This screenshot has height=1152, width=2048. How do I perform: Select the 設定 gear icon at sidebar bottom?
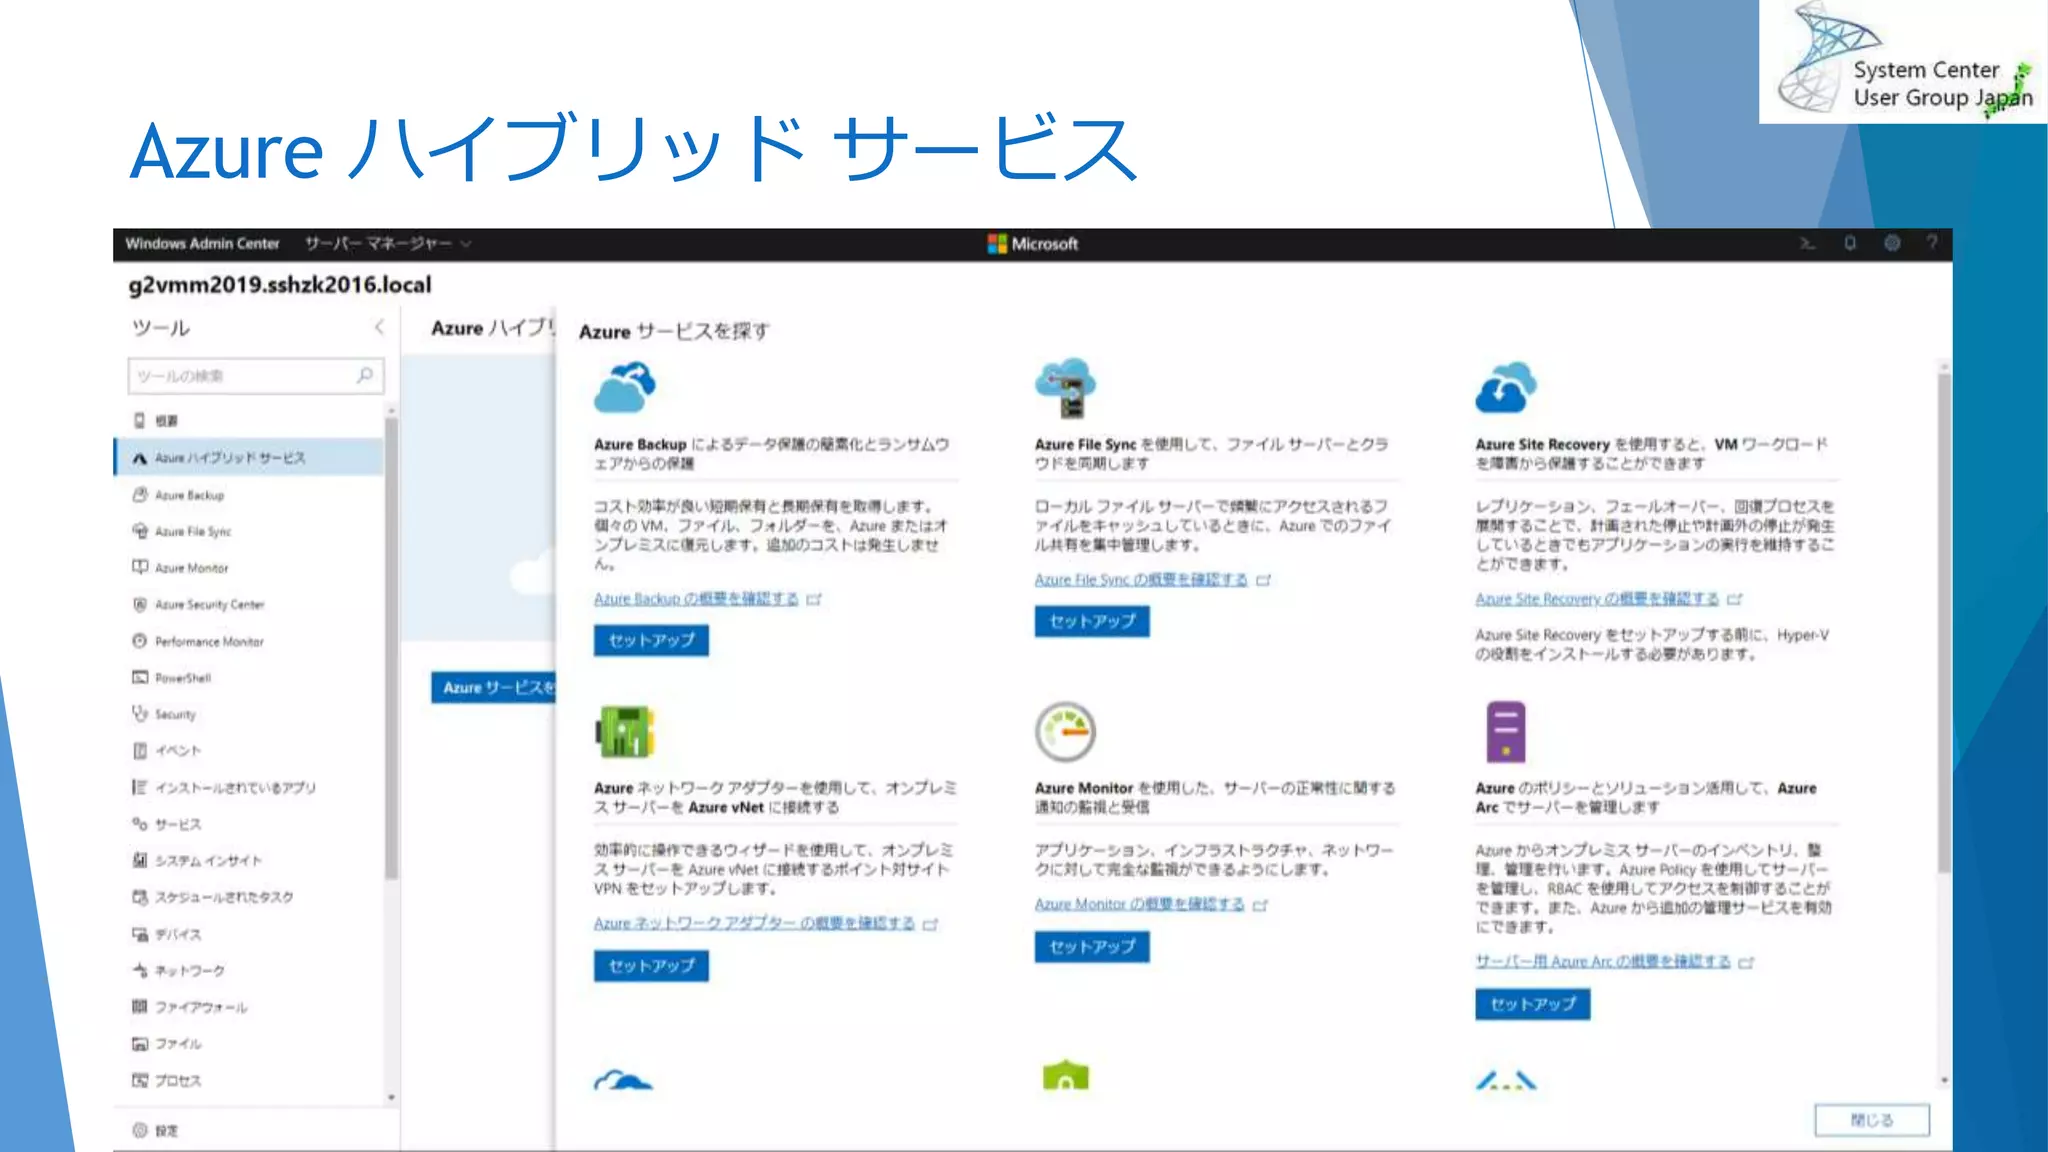[140, 1130]
